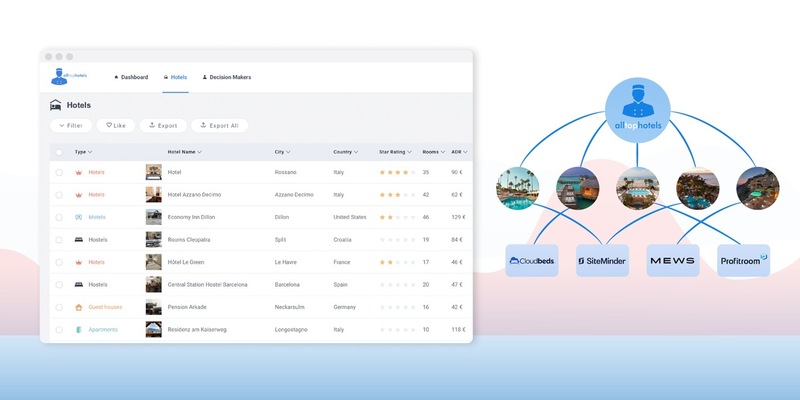Screen dimensions: 800x400
Task: Open the Star Rating column dropdown
Action: (x=395, y=152)
